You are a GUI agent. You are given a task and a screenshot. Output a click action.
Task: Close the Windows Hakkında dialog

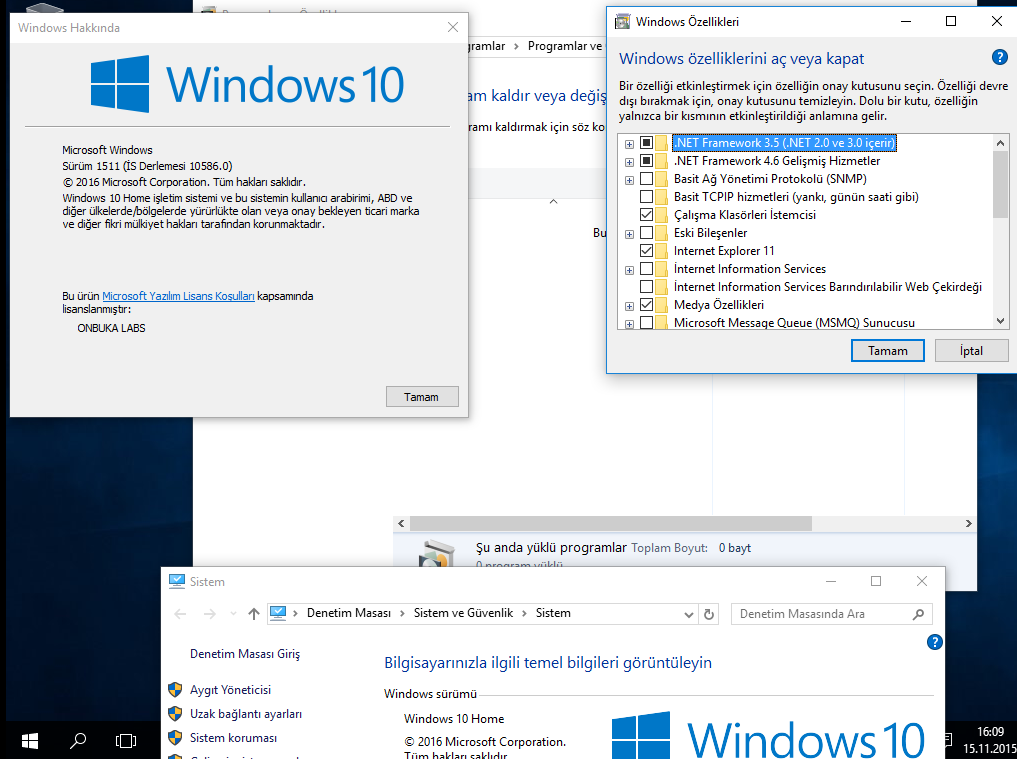[x=453, y=27]
